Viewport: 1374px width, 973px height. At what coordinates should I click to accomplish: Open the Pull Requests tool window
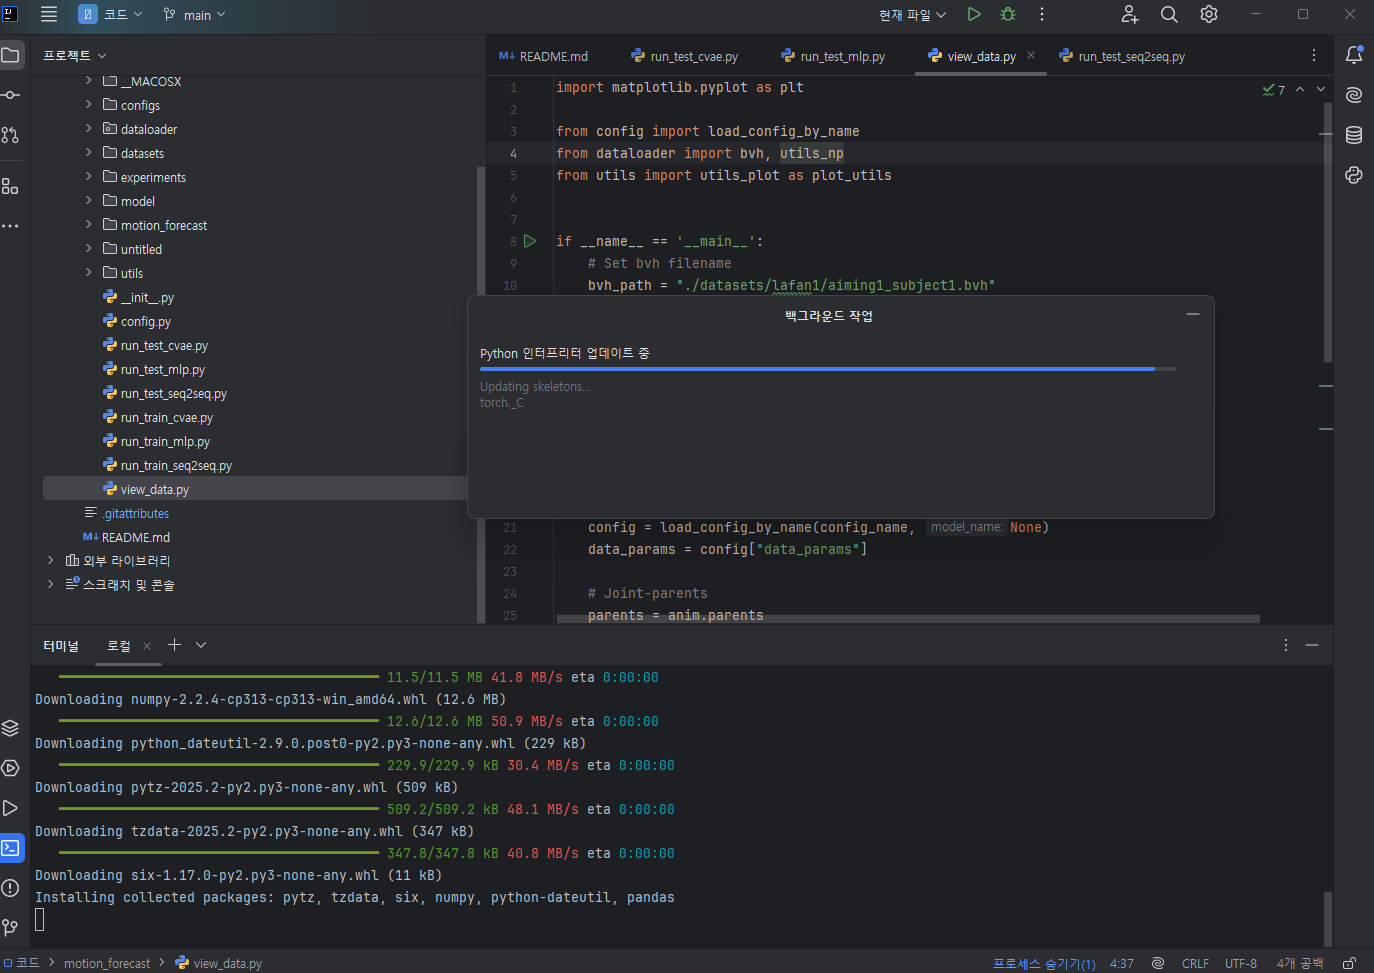[11, 135]
